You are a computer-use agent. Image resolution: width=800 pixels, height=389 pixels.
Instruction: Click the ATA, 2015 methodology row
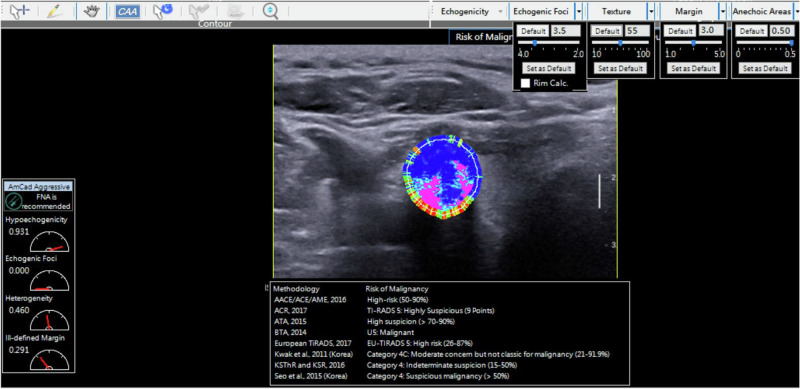[x=449, y=322]
